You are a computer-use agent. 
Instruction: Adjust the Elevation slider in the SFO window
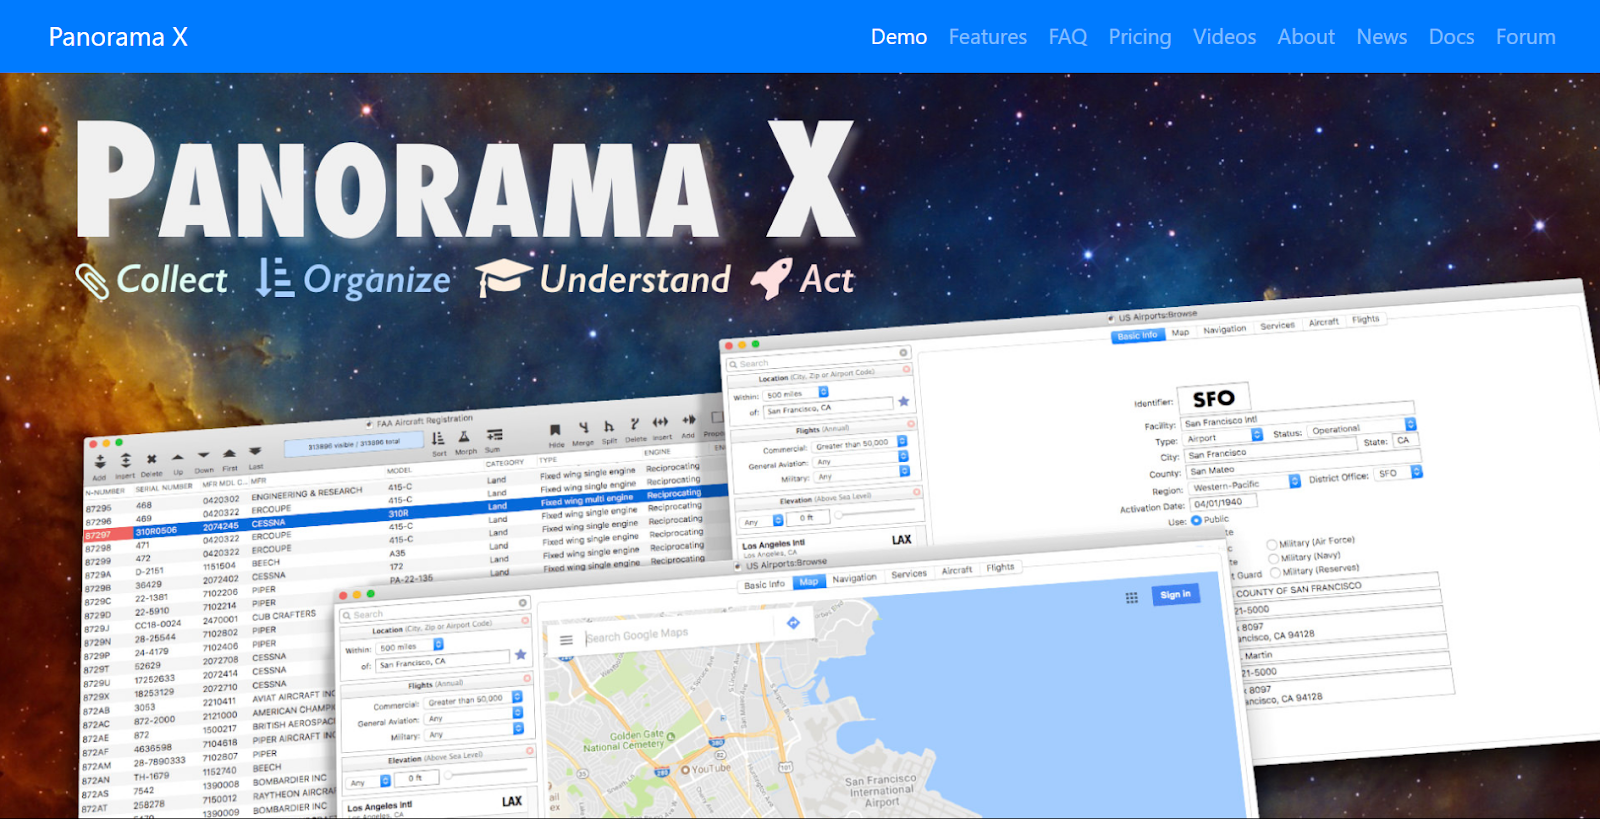(x=874, y=512)
